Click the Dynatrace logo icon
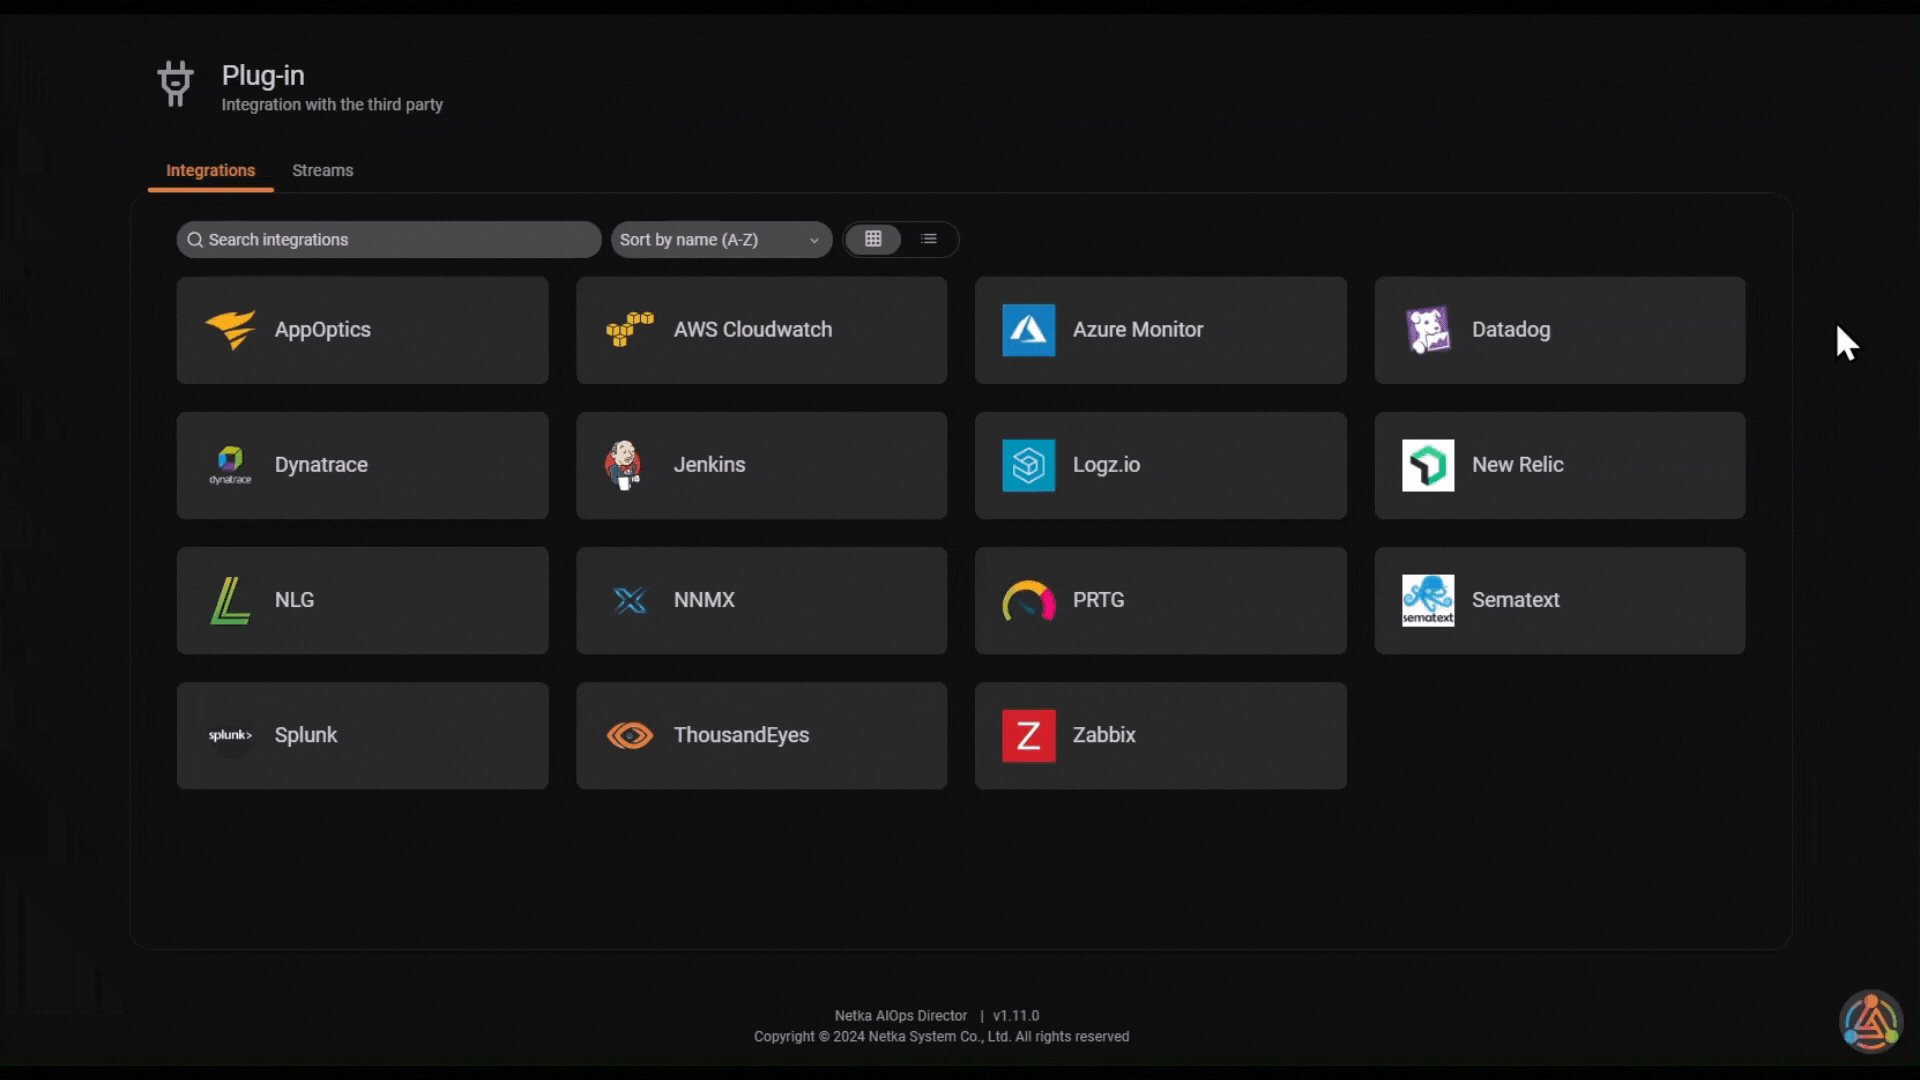 click(230, 465)
